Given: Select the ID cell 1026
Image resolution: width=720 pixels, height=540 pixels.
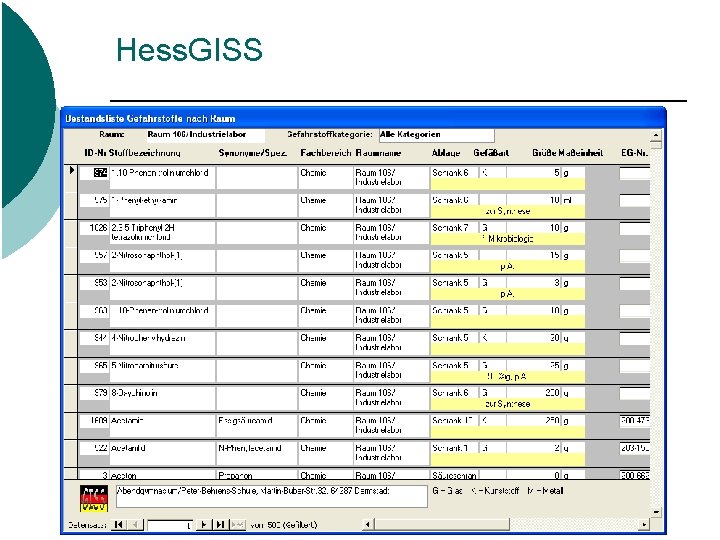Looking at the screenshot, I should pyautogui.click(x=94, y=228).
